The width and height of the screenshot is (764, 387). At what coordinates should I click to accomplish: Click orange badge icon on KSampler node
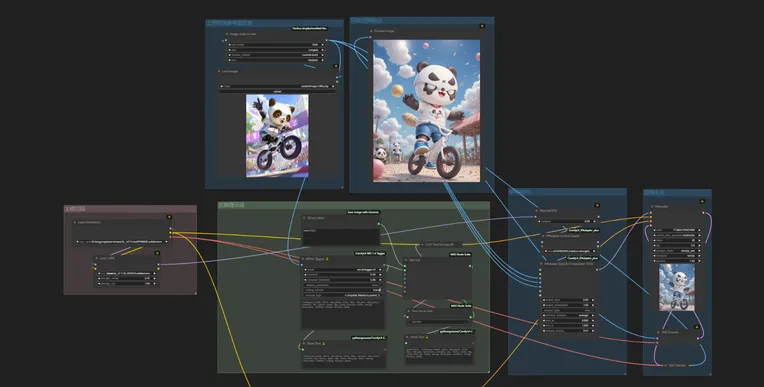click(x=702, y=201)
